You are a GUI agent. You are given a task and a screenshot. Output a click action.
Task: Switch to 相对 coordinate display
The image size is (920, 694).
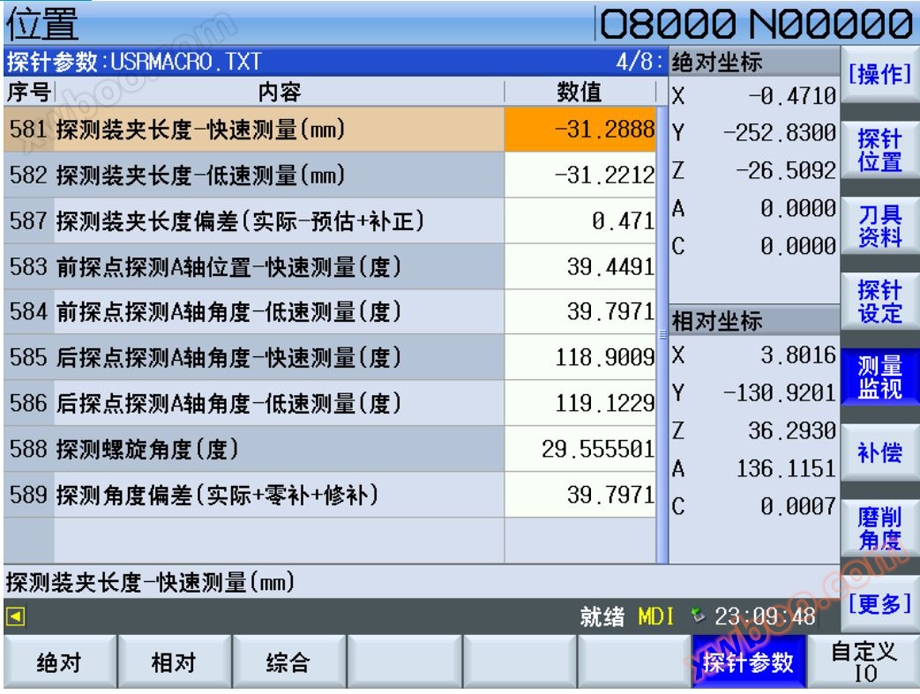174,663
